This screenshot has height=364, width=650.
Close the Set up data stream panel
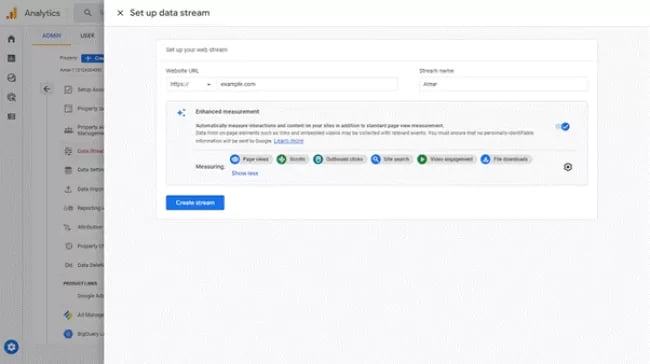[x=120, y=13]
